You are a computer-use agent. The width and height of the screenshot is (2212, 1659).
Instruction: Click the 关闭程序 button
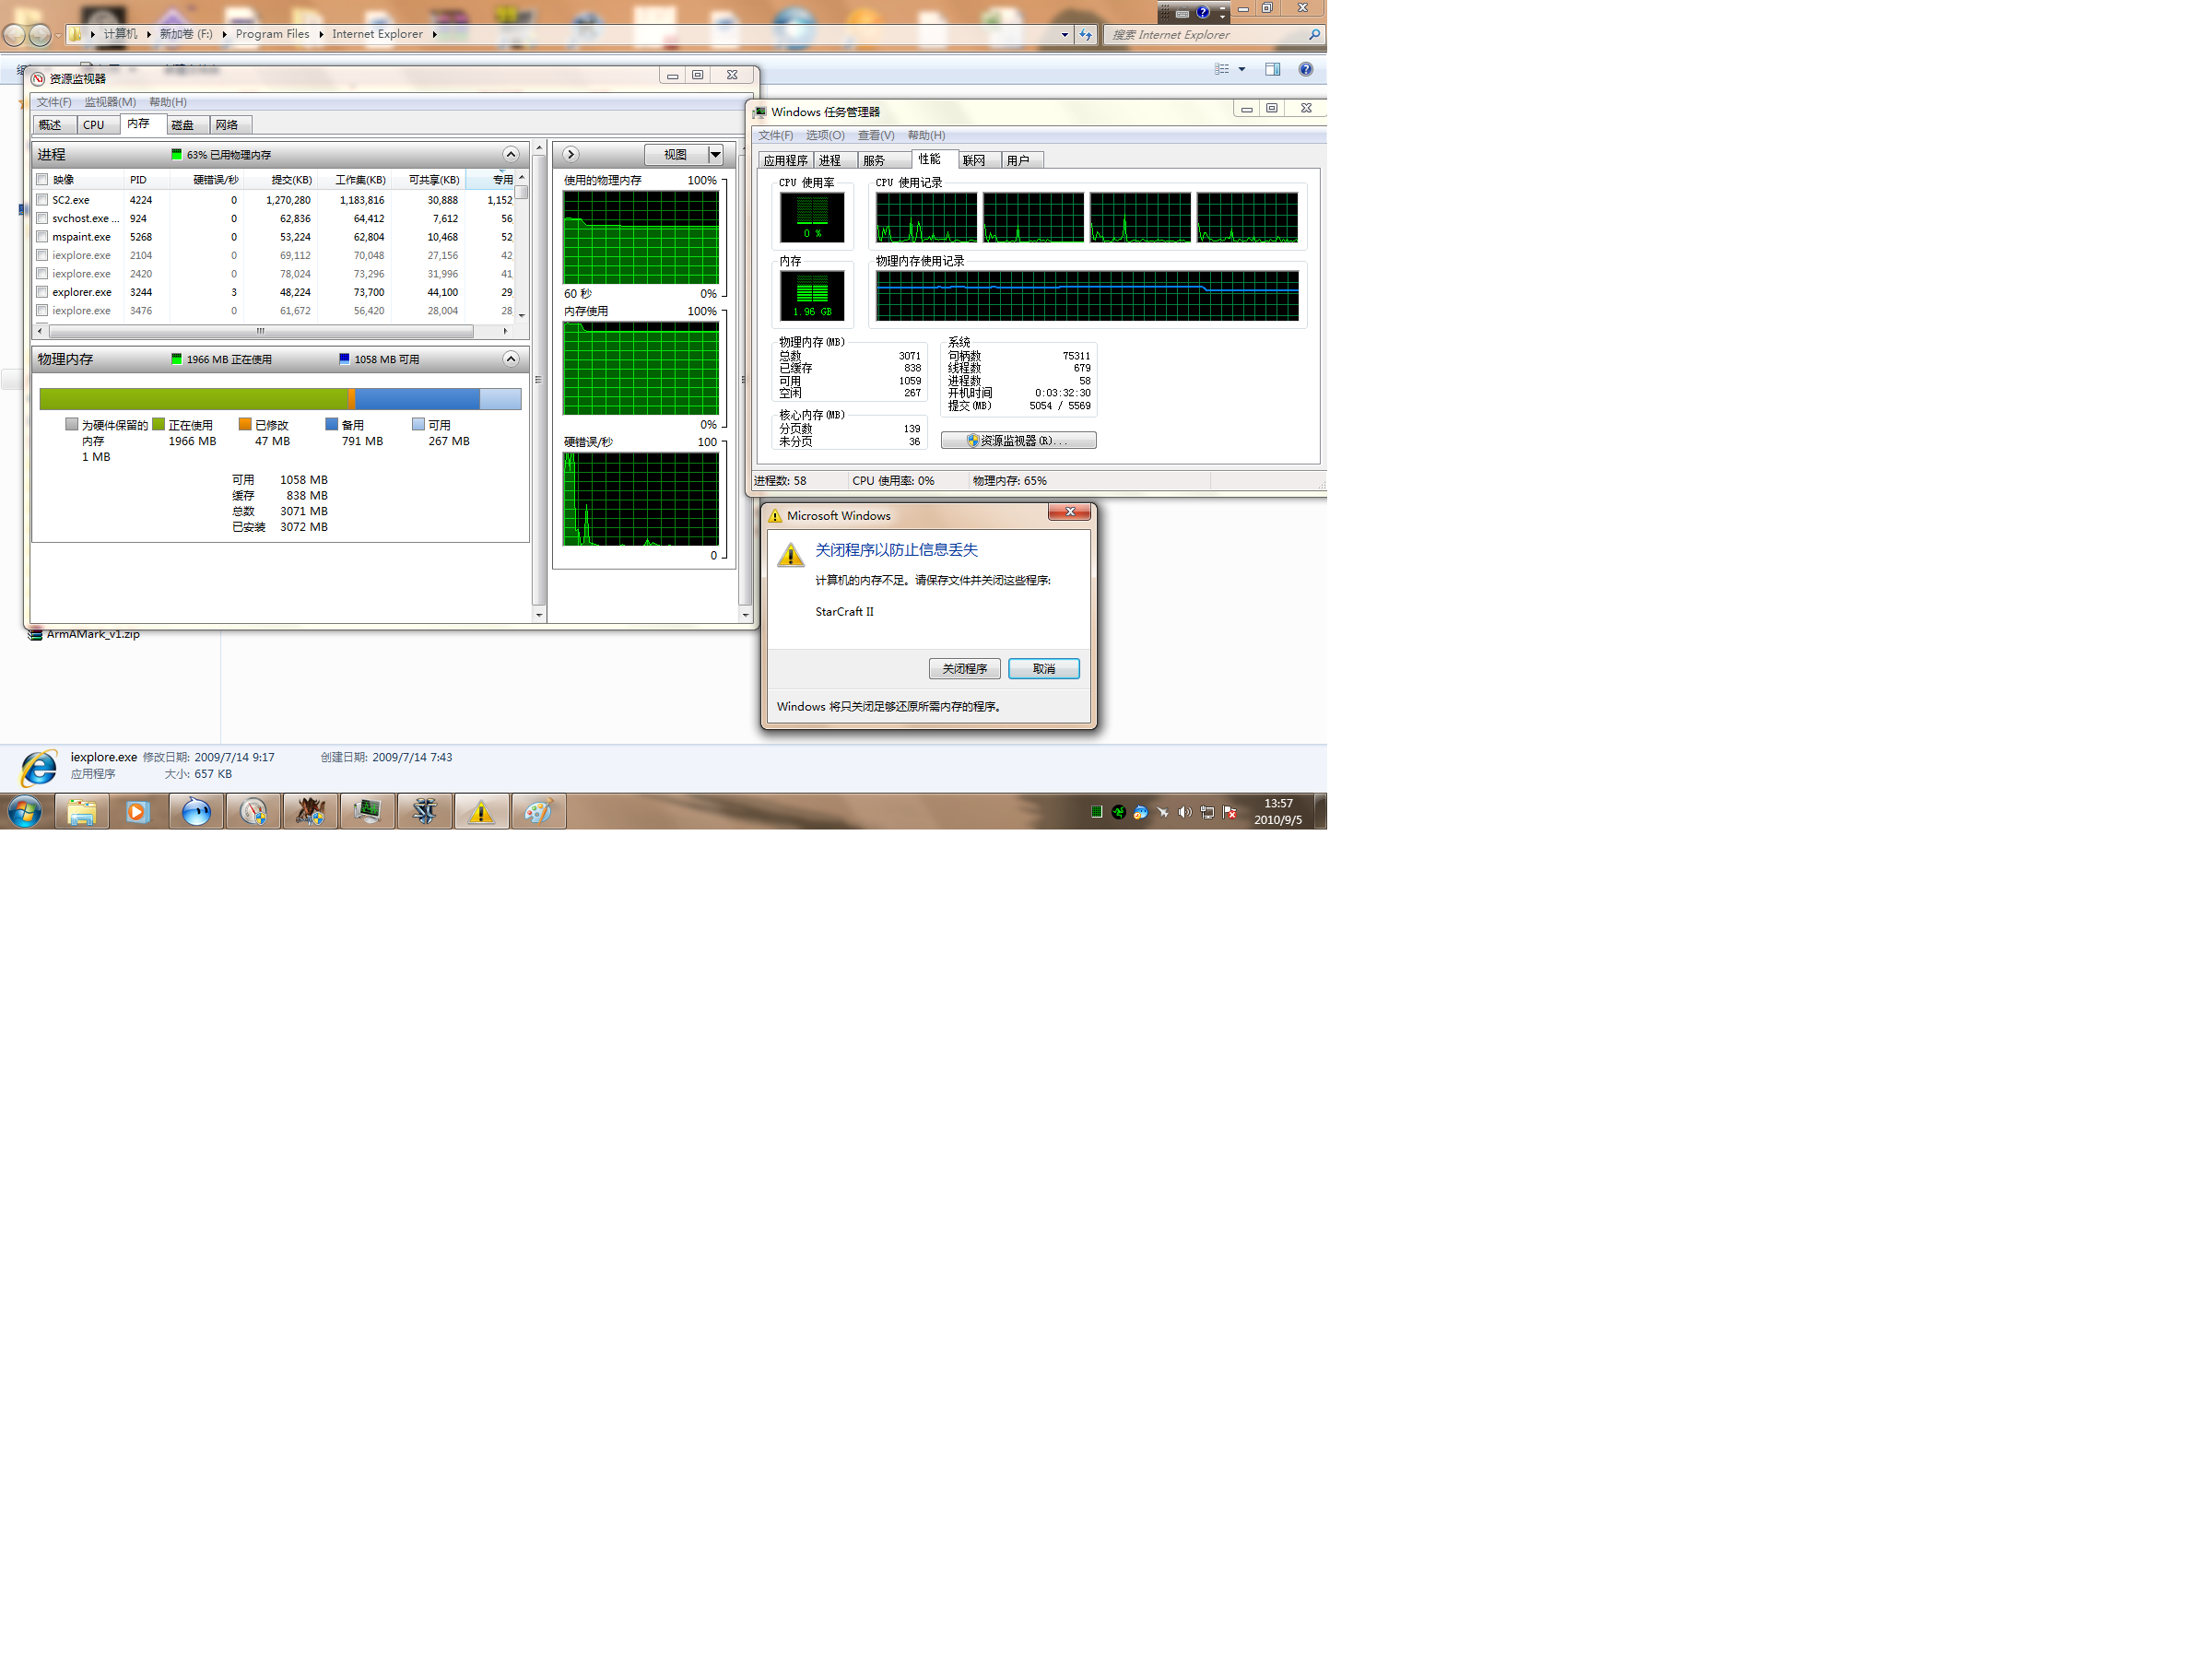pos(964,668)
